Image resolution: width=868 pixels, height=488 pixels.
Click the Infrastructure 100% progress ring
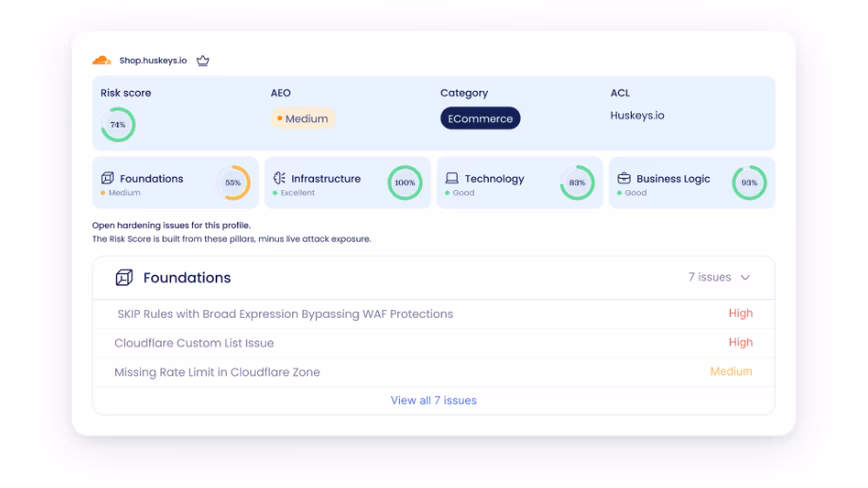coord(405,183)
